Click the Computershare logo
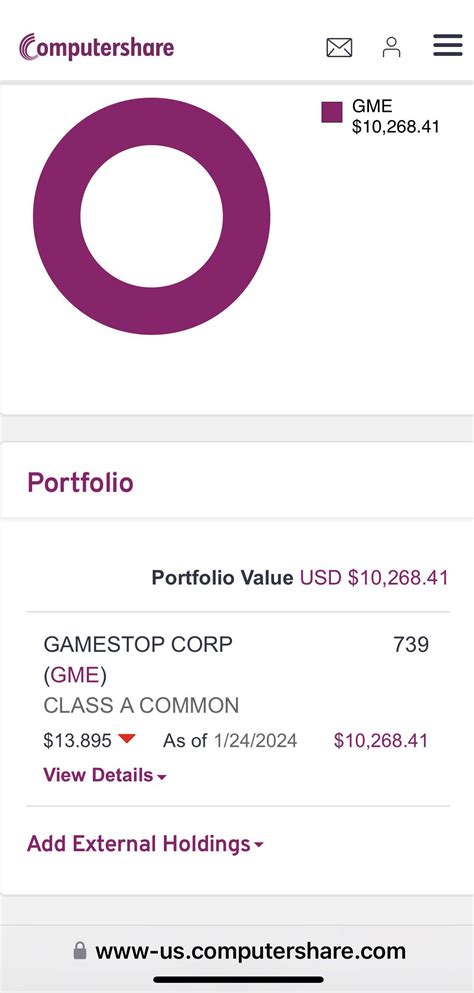 pyautogui.click(x=96, y=47)
